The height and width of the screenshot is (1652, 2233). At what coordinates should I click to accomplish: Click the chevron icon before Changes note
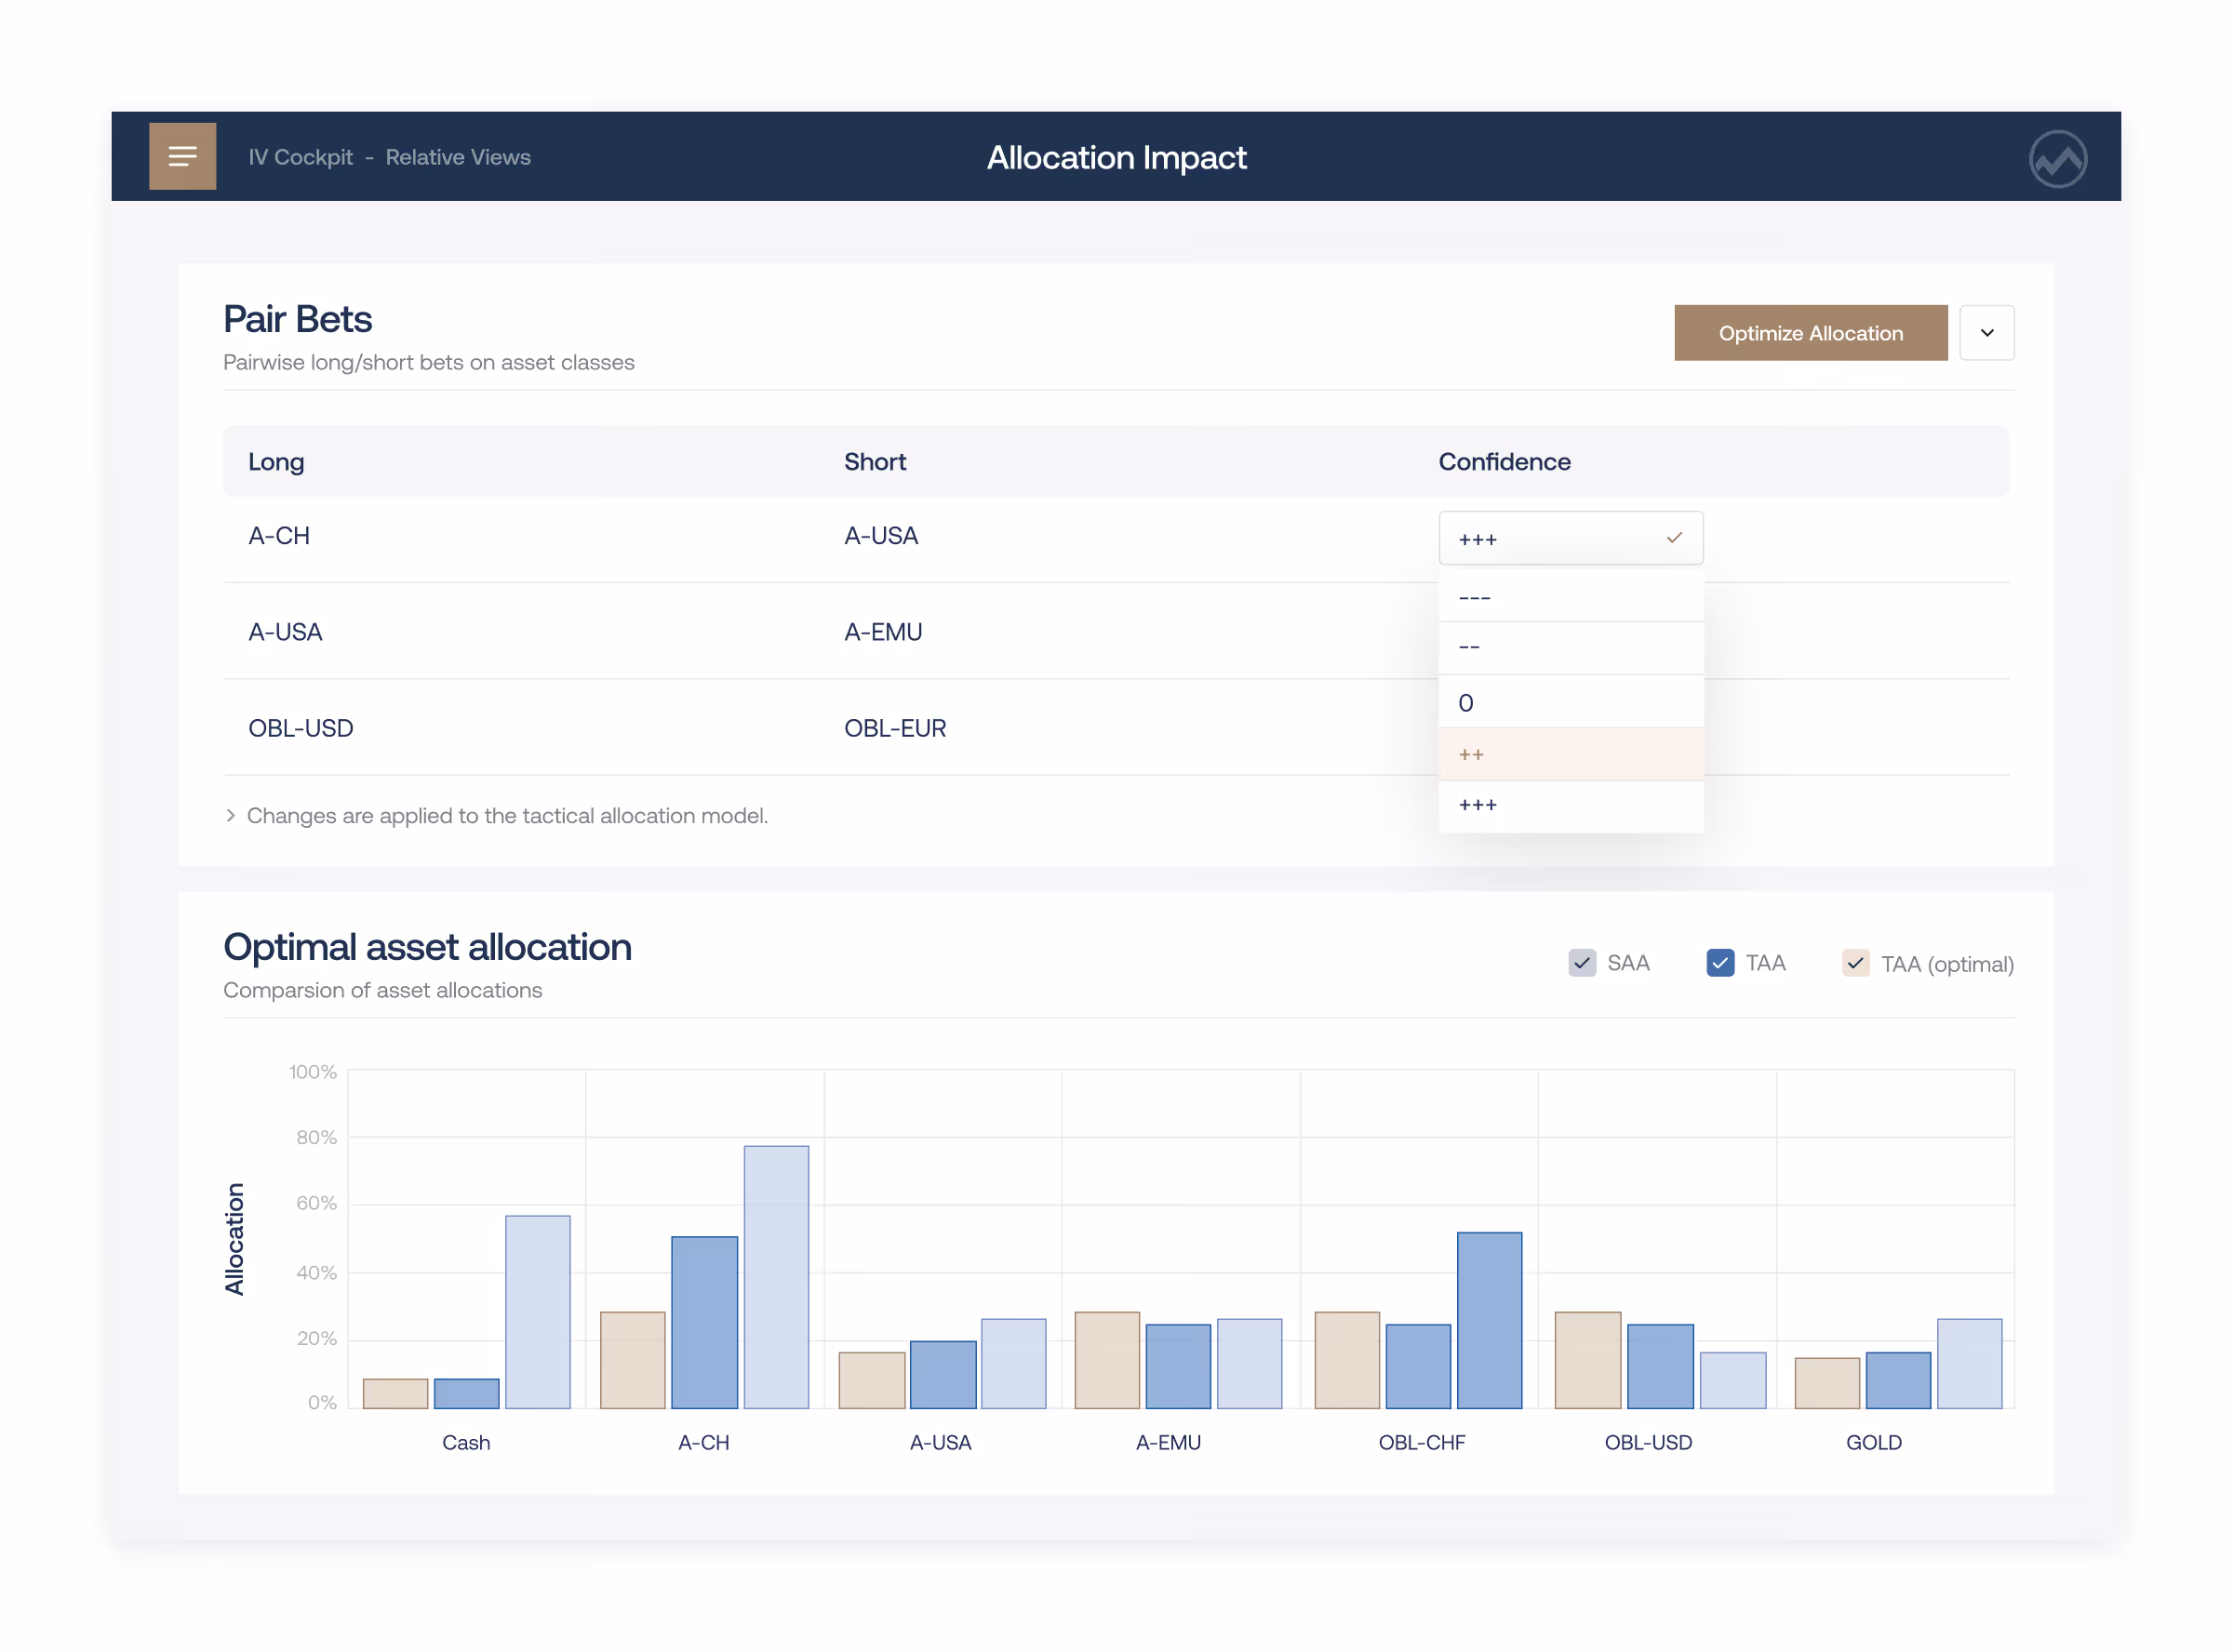[231, 815]
